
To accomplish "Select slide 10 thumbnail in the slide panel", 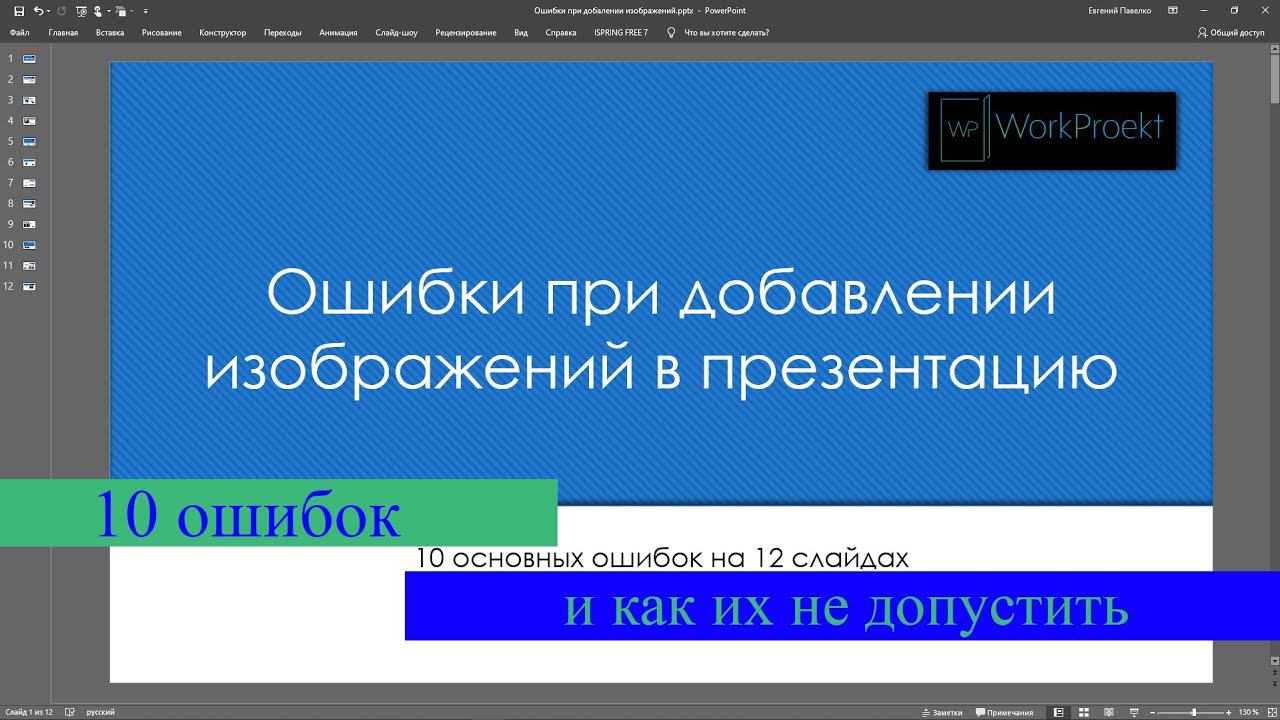I will coord(29,245).
